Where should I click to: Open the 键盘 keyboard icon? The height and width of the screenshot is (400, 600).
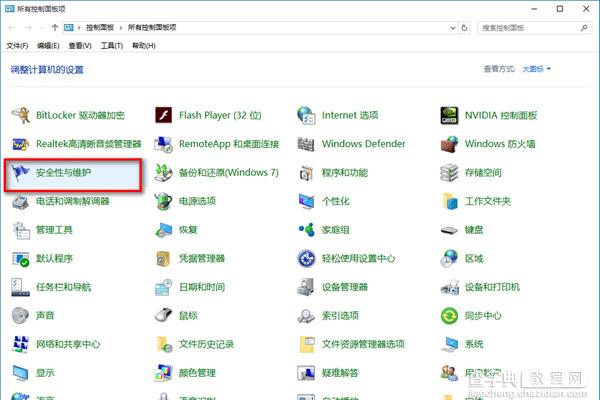pyautogui.click(x=449, y=230)
